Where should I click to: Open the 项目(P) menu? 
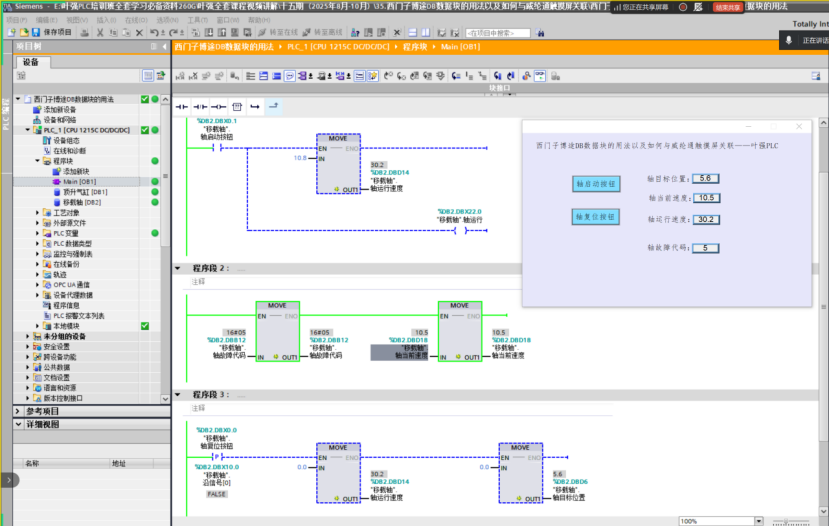pos(16,20)
